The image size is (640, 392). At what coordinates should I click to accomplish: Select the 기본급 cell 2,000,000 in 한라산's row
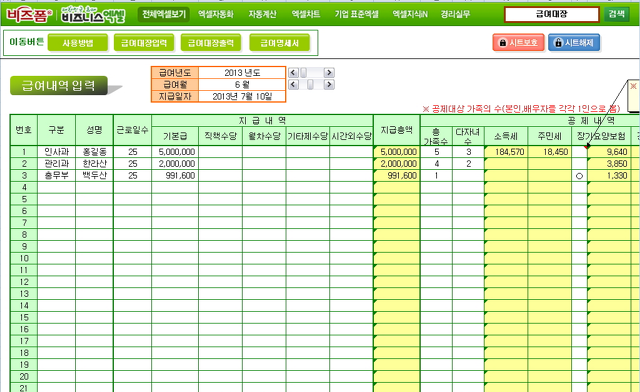pyautogui.click(x=175, y=164)
